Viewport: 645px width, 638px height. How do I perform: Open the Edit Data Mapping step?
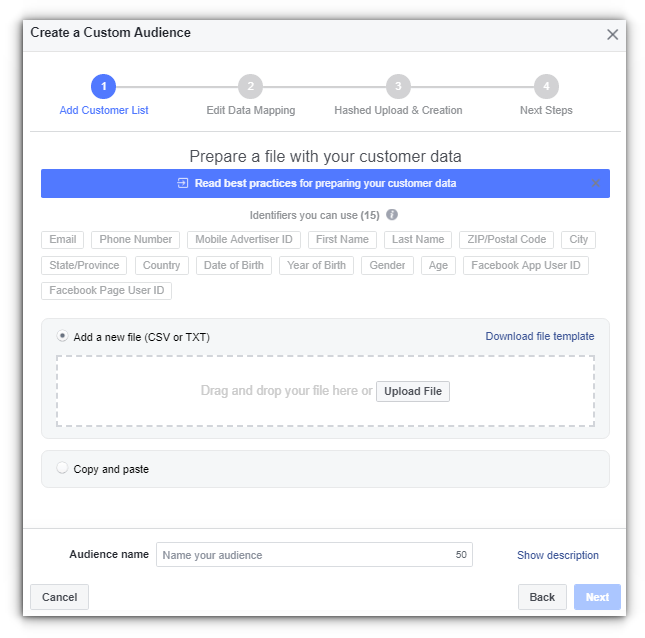pos(251,110)
